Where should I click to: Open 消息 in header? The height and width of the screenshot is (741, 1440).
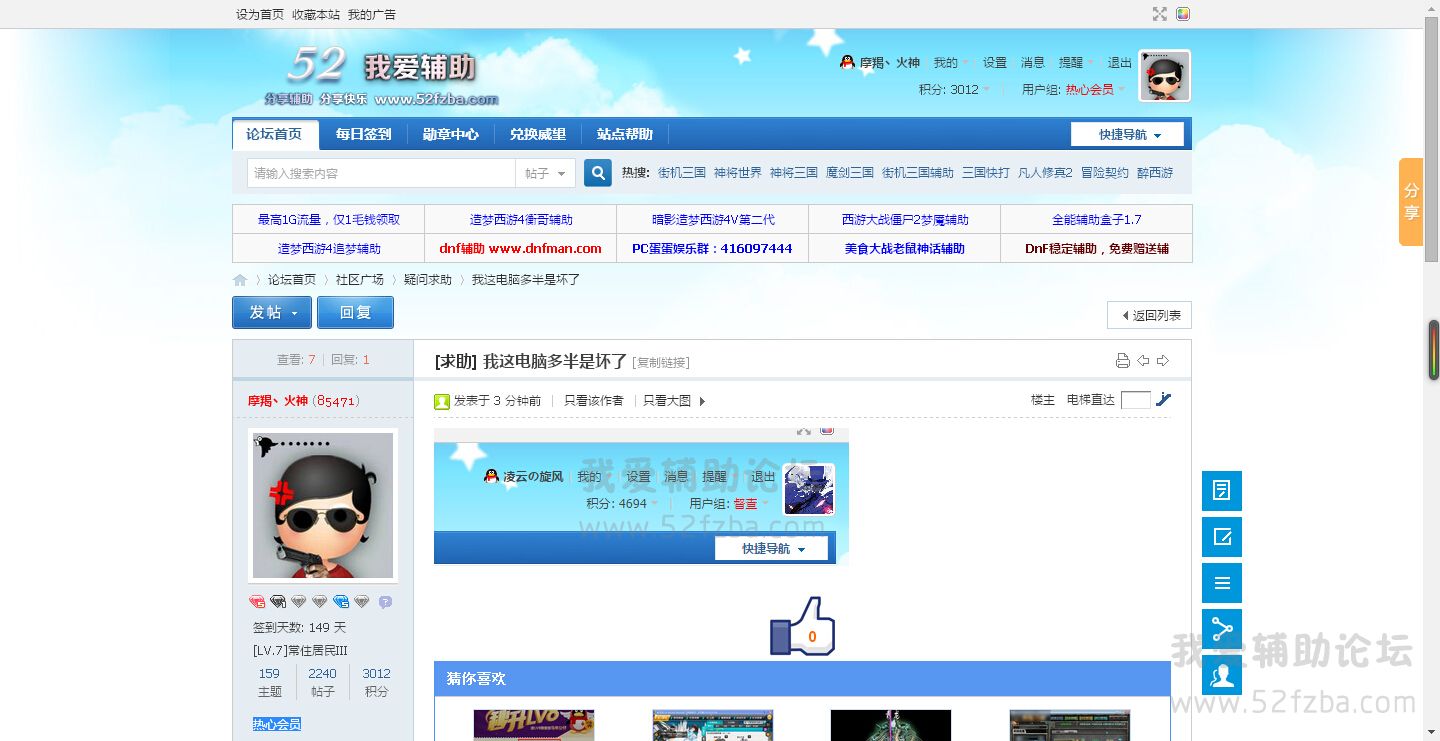[x=1033, y=62]
